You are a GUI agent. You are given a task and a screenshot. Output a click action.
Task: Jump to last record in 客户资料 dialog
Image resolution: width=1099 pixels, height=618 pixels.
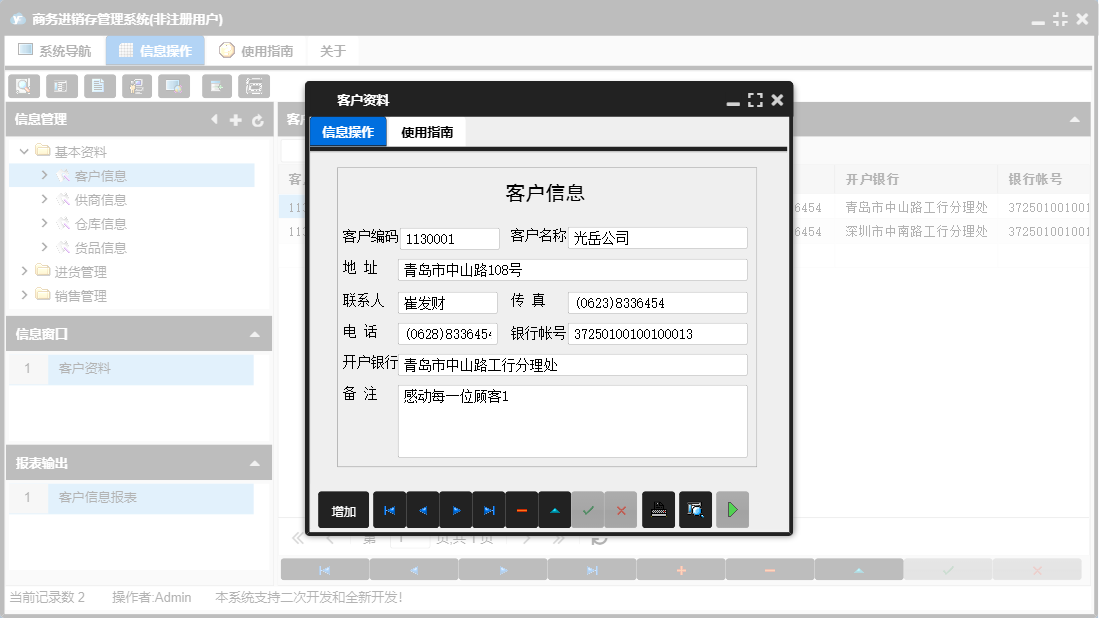pyautogui.click(x=488, y=510)
